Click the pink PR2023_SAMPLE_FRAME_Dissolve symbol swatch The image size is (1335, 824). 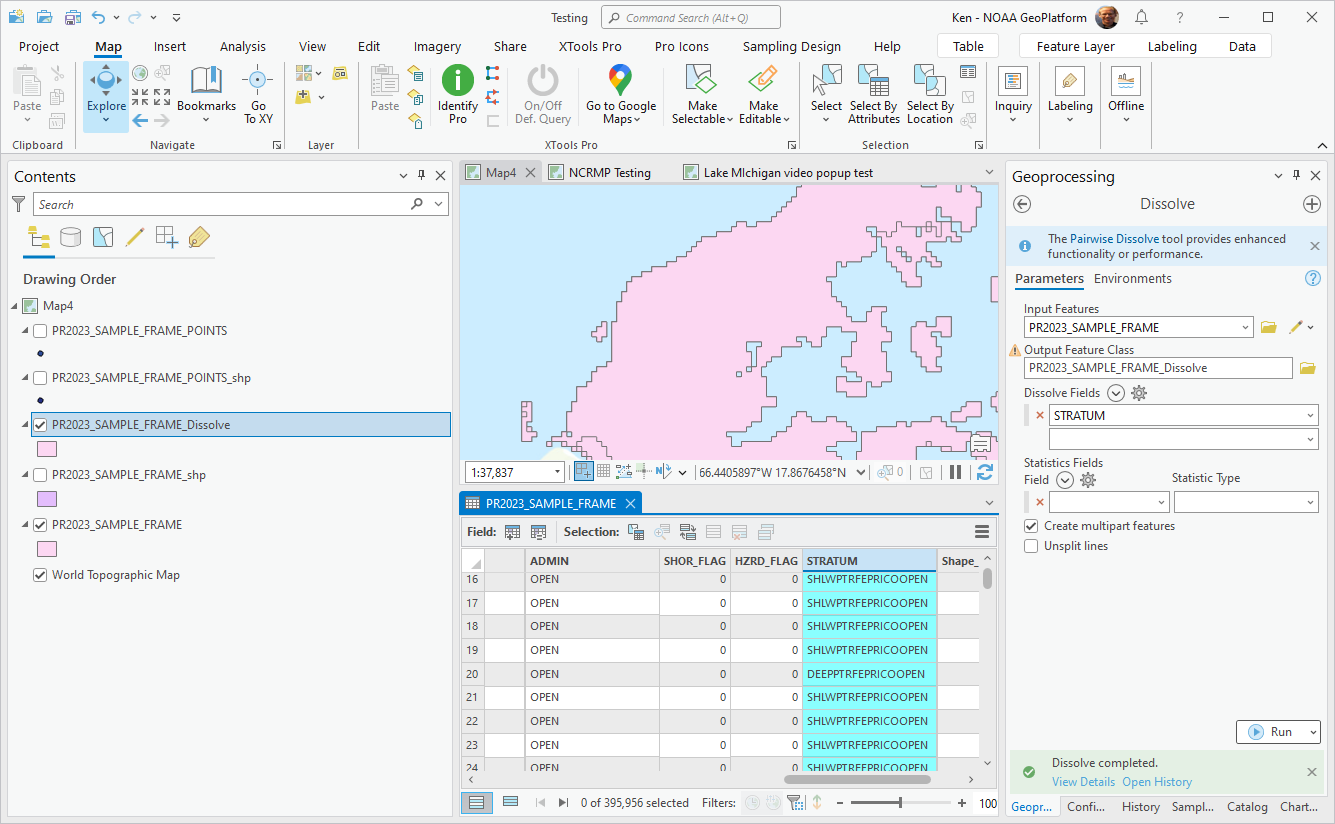47,449
